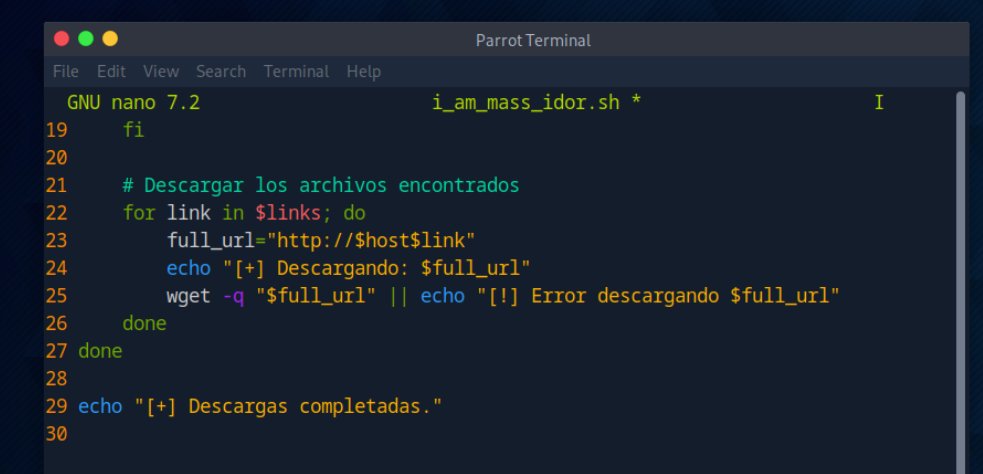The width and height of the screenshot is (983, 474).
Task: Open the Search menu
Action: click(x=221, y=71)
